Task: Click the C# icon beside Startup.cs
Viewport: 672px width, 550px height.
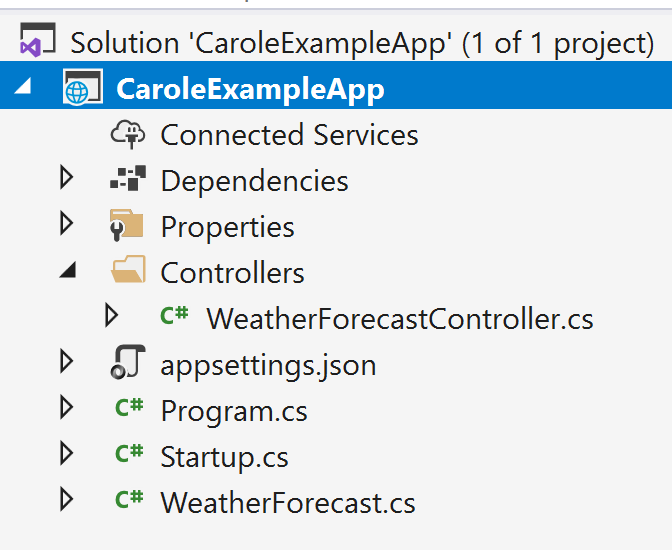Action: 129,454
